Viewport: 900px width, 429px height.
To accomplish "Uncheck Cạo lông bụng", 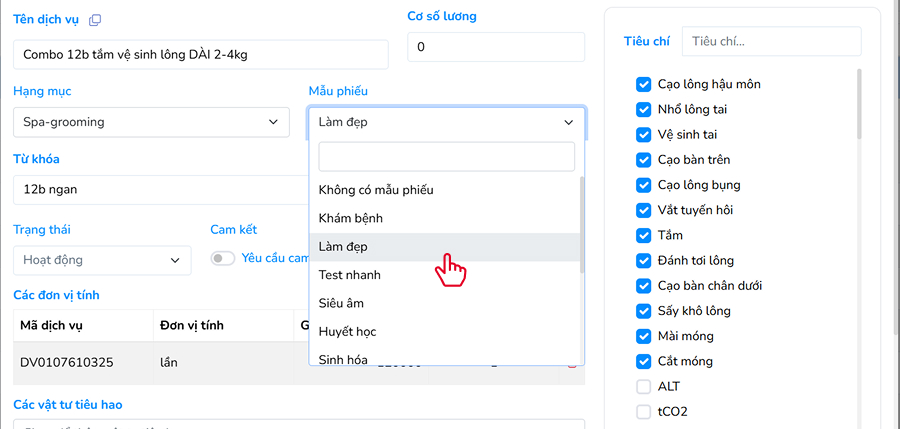I will click(x=643, y=185).
